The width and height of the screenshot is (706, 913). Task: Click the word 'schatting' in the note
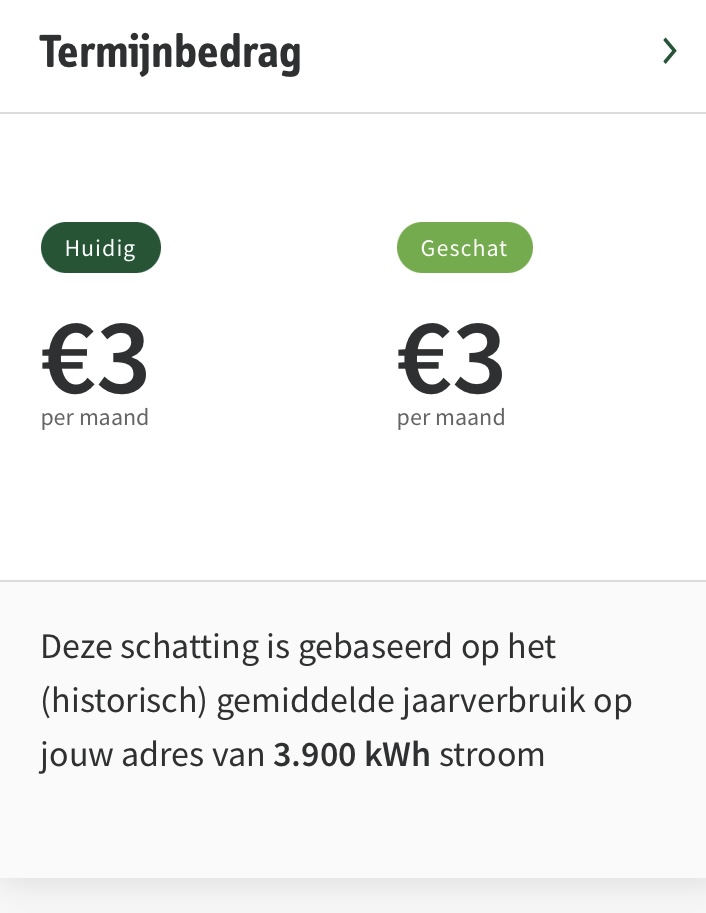coord(189,647)
